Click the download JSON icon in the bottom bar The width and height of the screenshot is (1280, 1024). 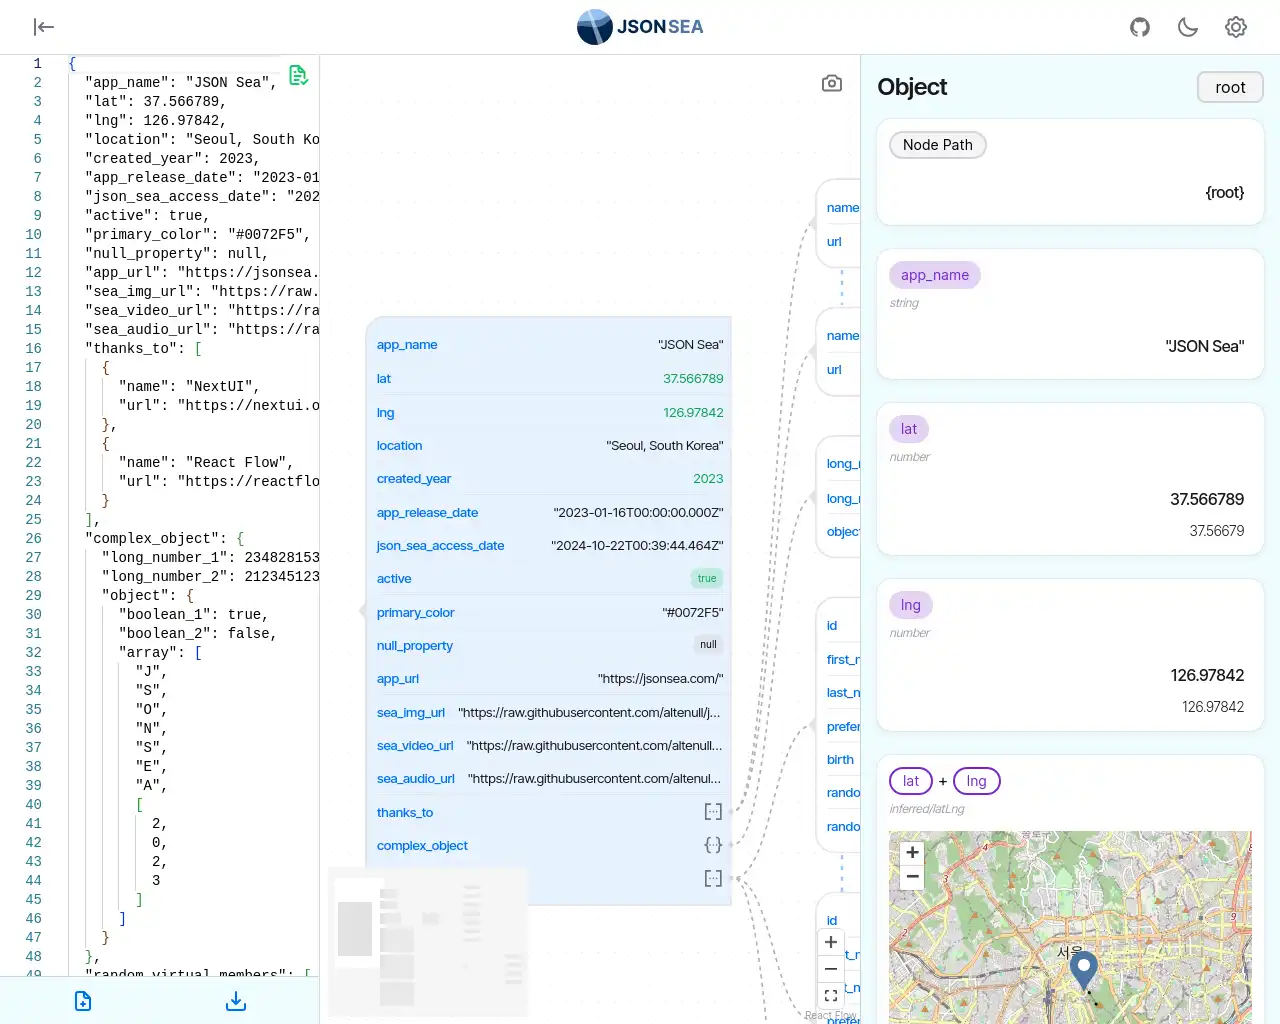click(236, 1001)
